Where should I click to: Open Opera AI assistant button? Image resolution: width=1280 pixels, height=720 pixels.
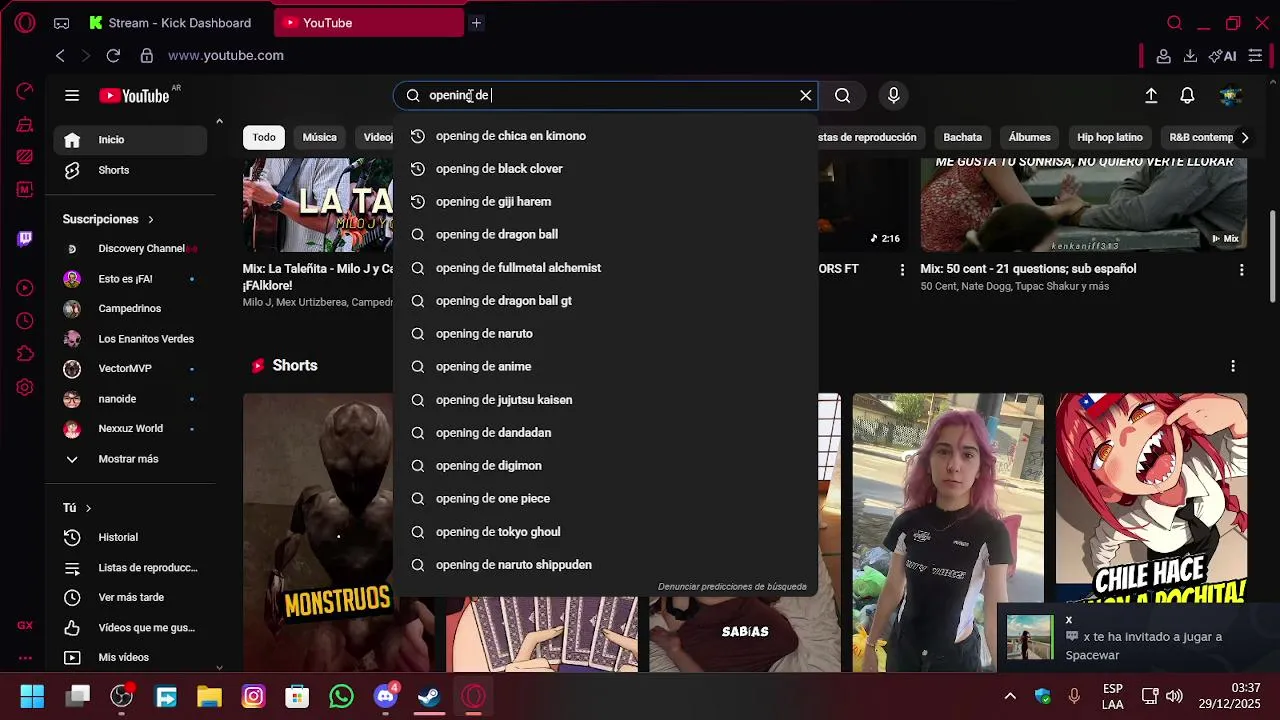point(1222,56)
